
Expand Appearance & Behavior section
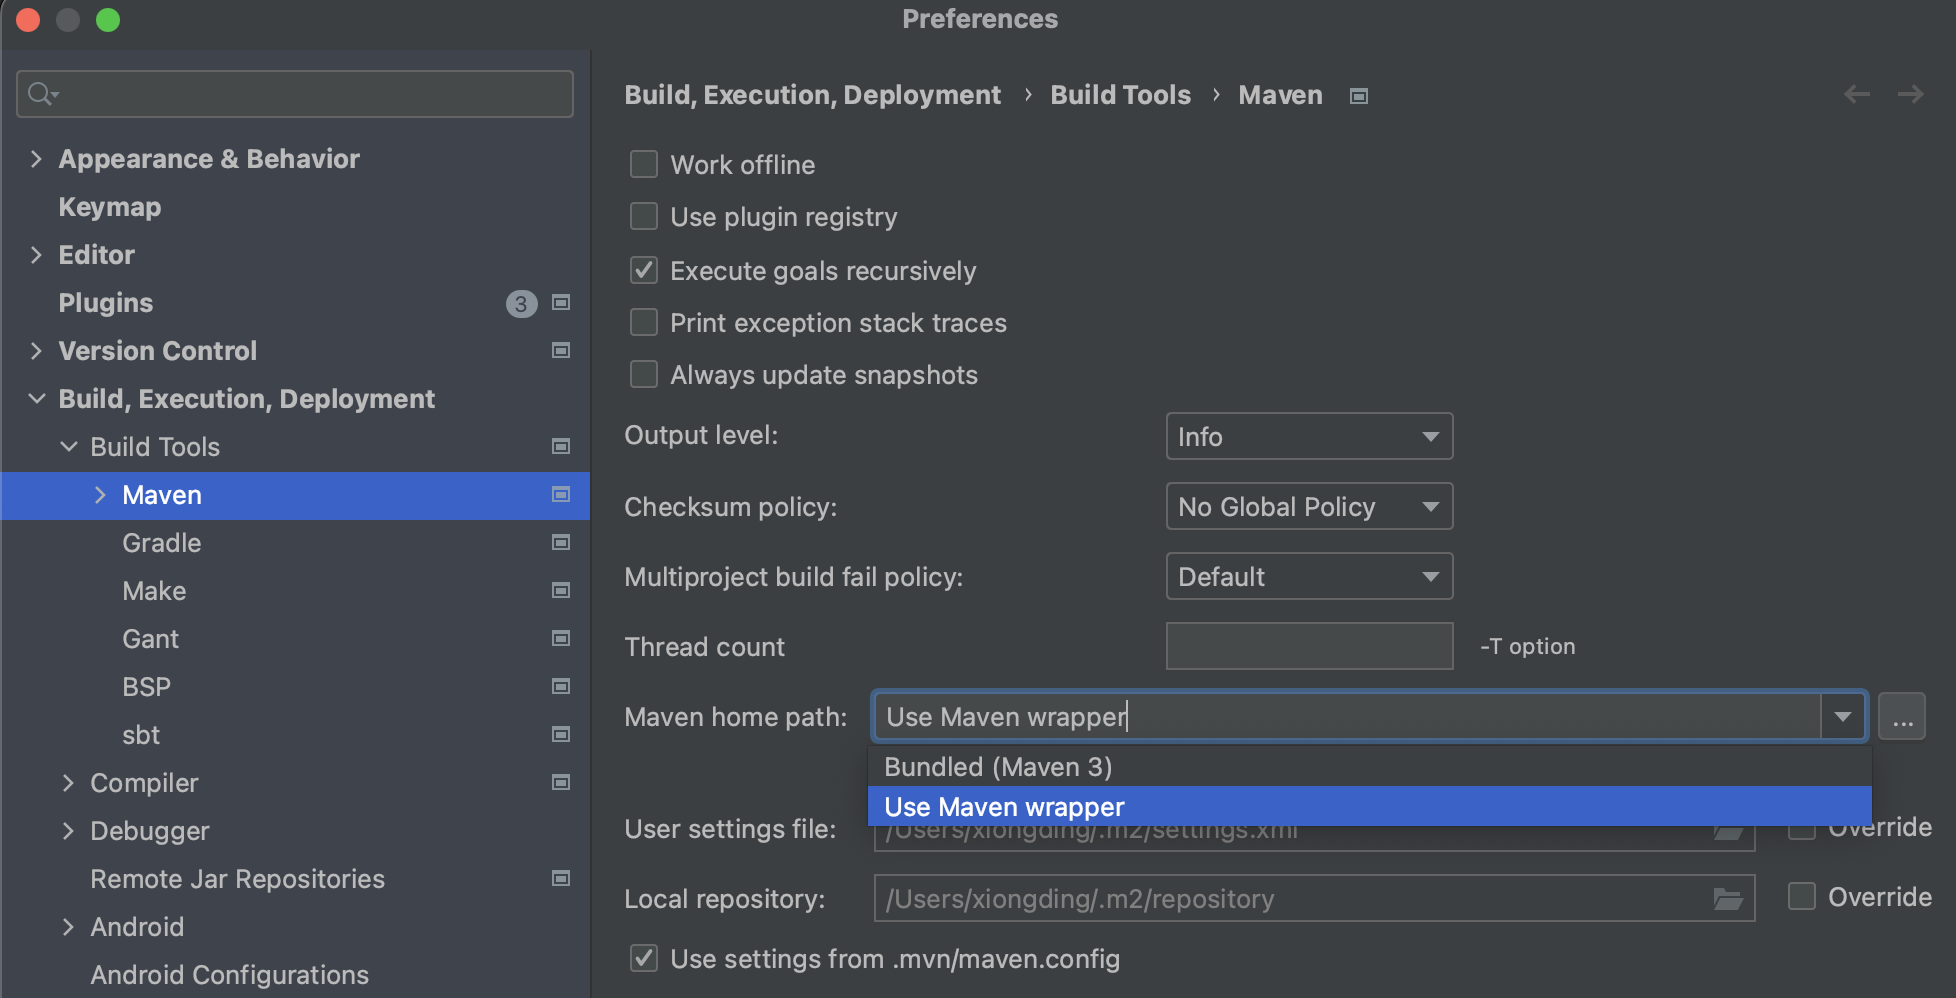[x=36, y=159]
